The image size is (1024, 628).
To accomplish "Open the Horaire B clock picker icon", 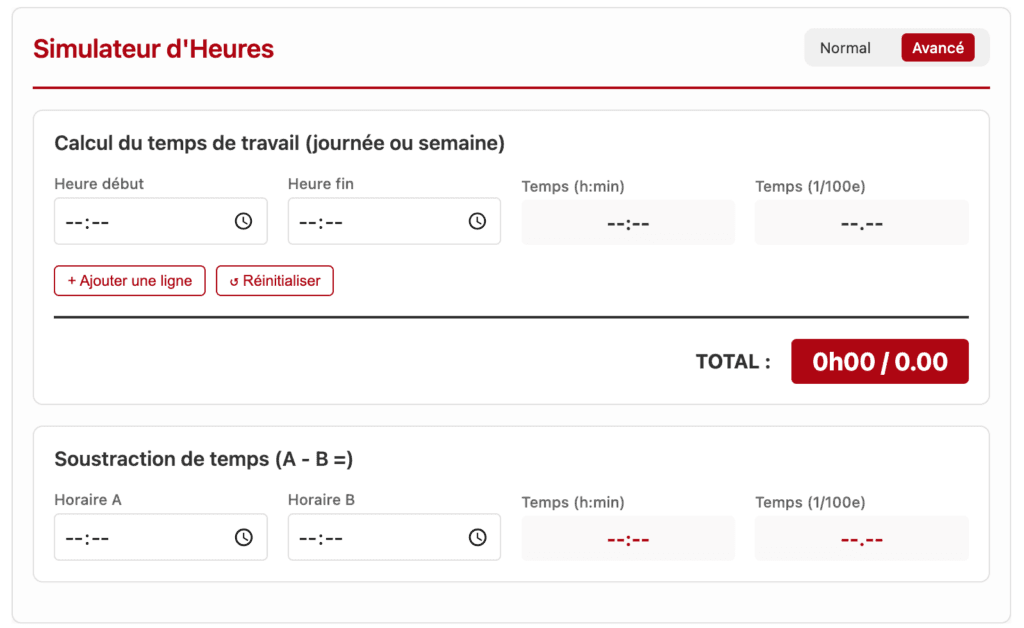I will coord(477,537).
